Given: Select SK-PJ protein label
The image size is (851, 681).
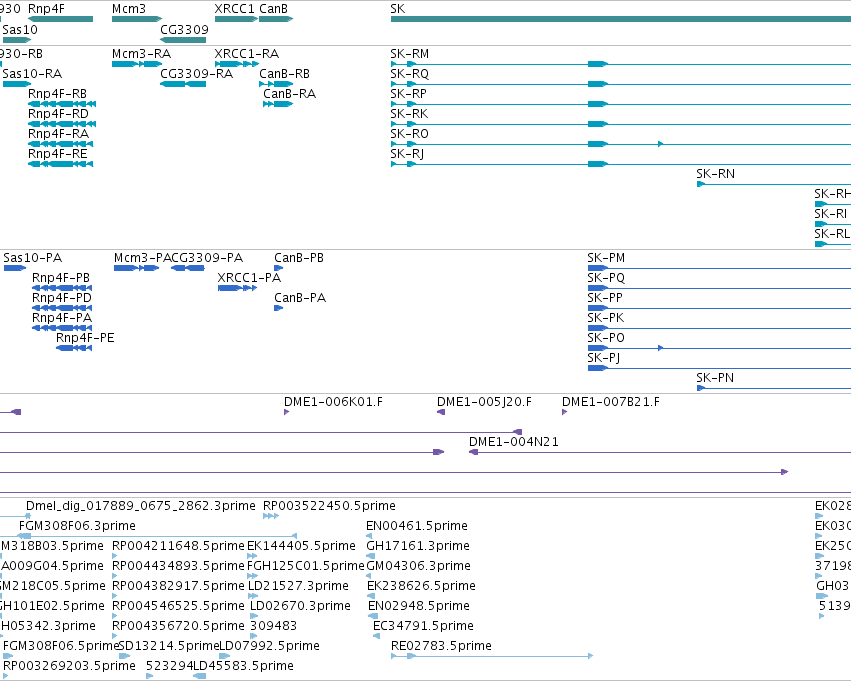Looking at the screenshot, I should coord(604,358).
